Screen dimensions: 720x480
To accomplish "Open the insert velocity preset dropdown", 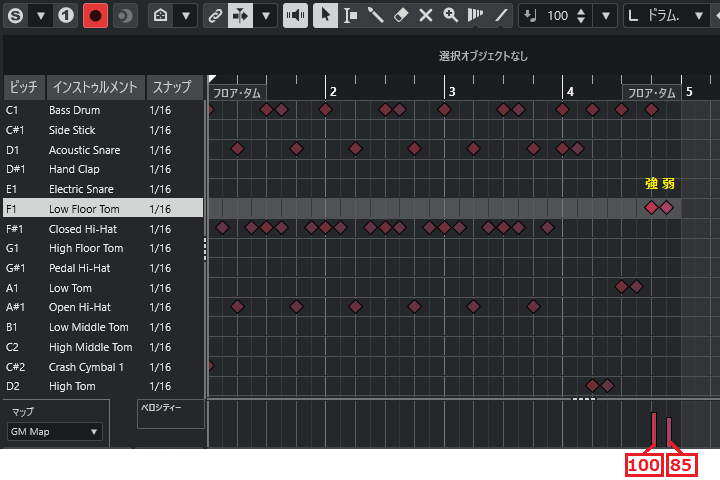I will 606,16.
